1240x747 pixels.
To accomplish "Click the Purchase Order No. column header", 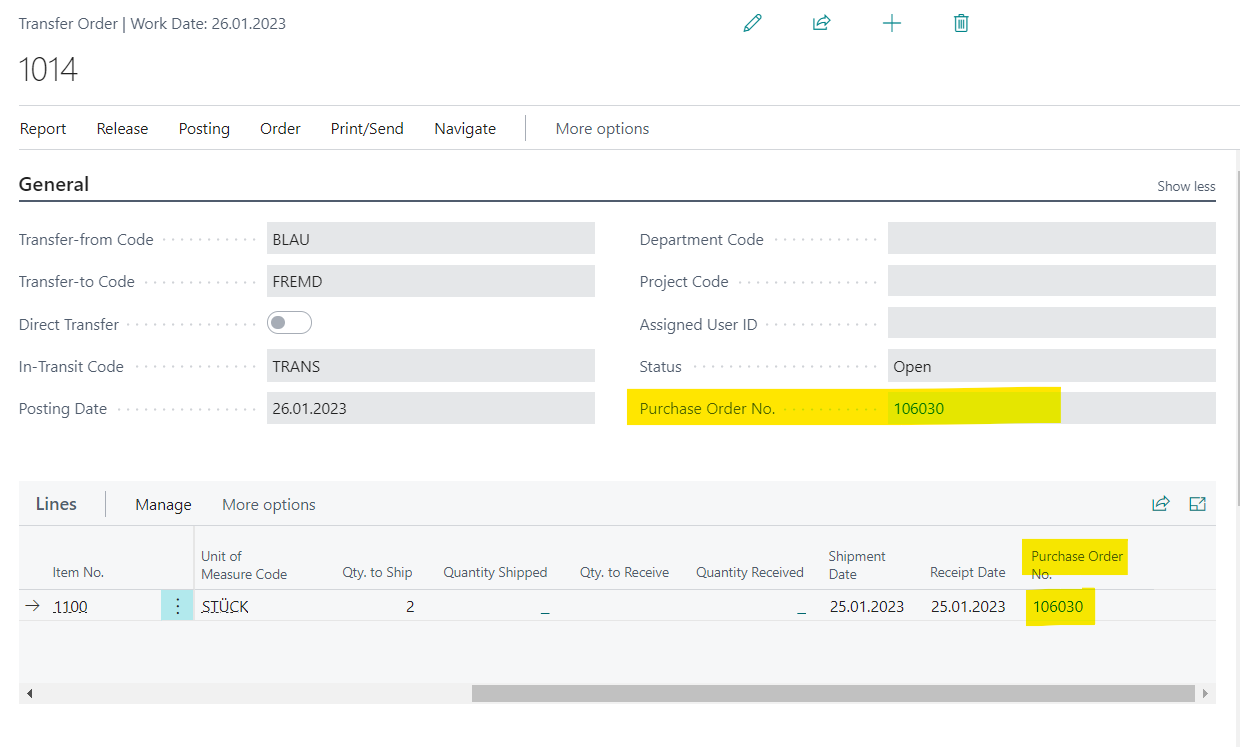I will point(1077,565).
